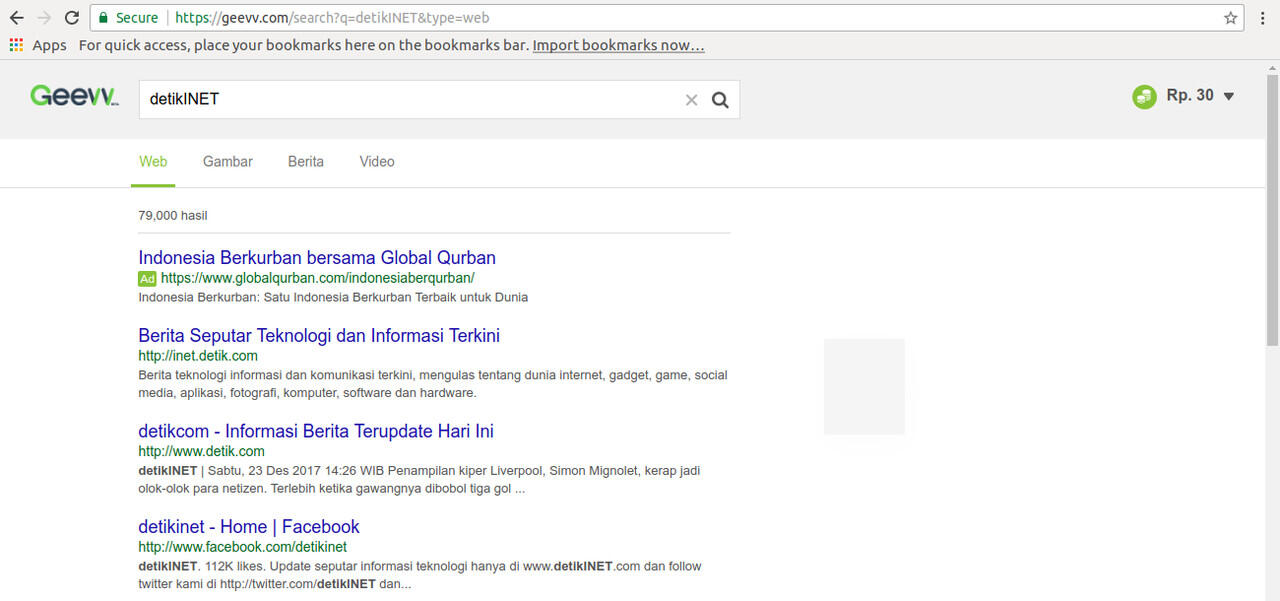
Task: Click the green Secure padlock icon
Action: coord(102,18)
